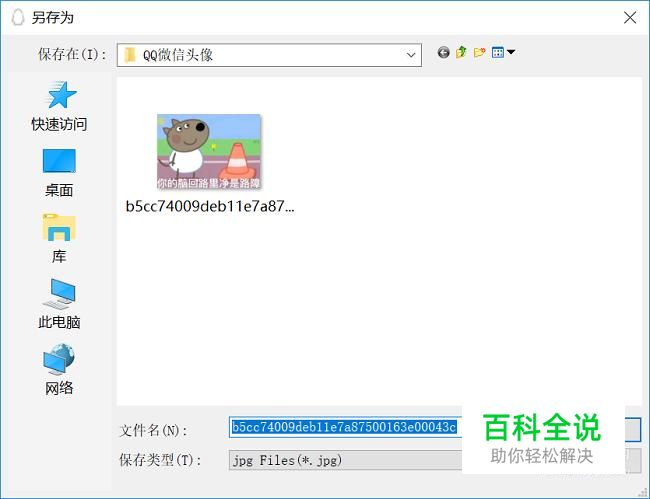Expand the 保存在 folder dropdown

(x=411, y=55)
